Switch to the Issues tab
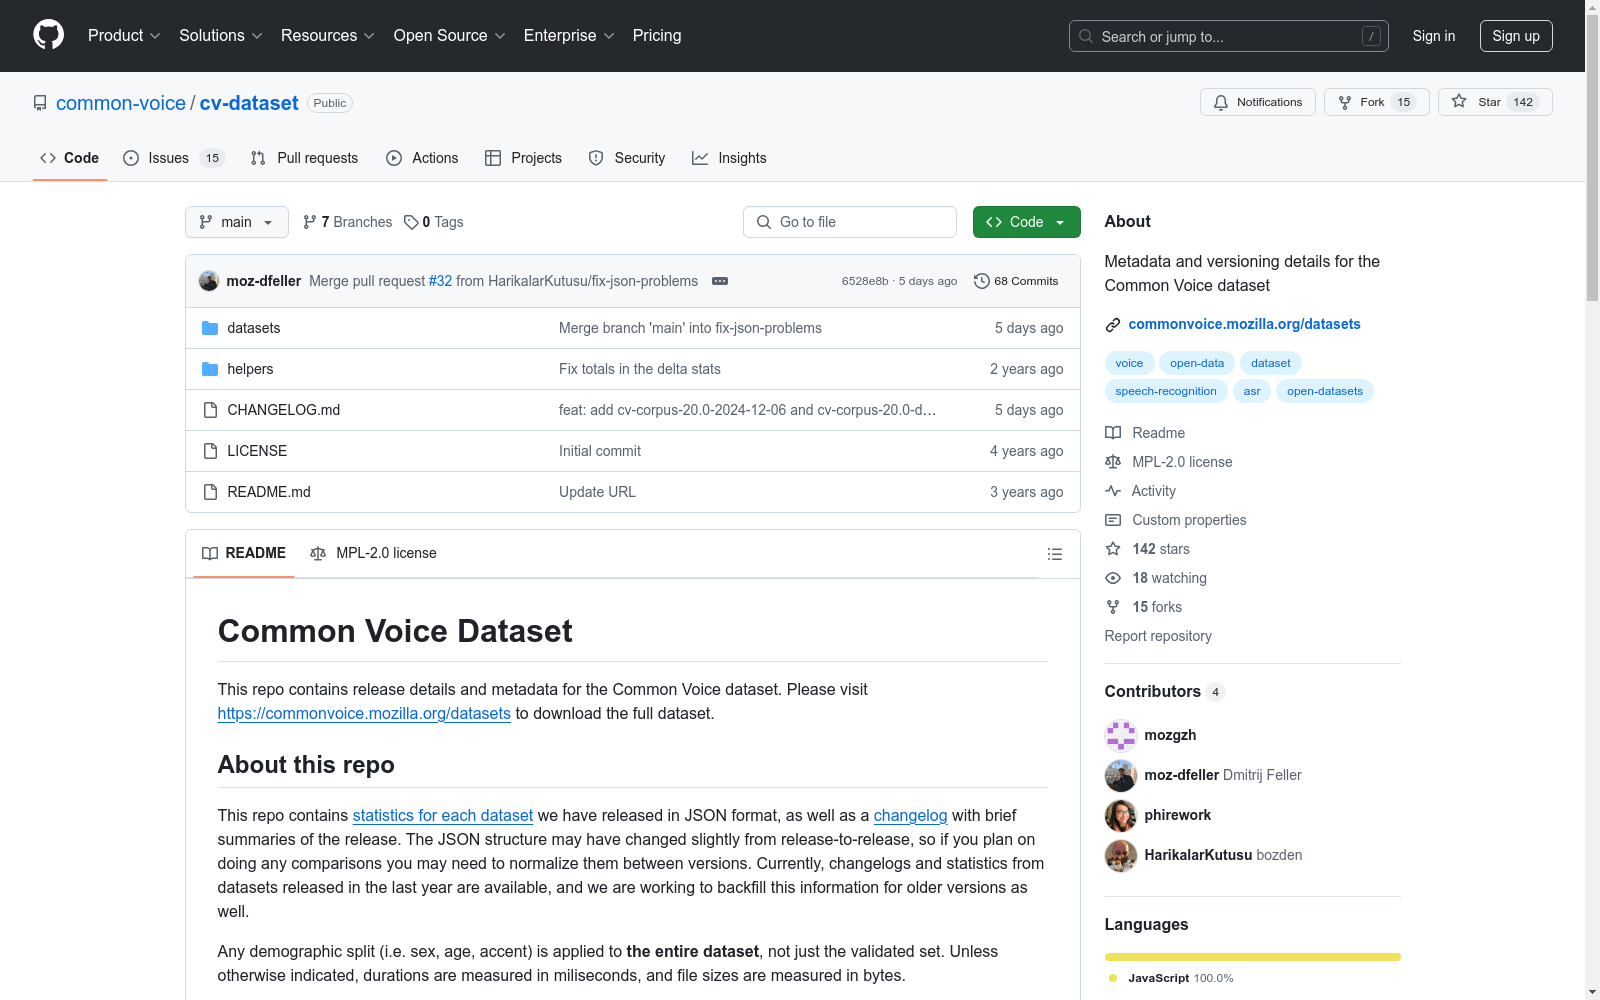 coord(174,158)
